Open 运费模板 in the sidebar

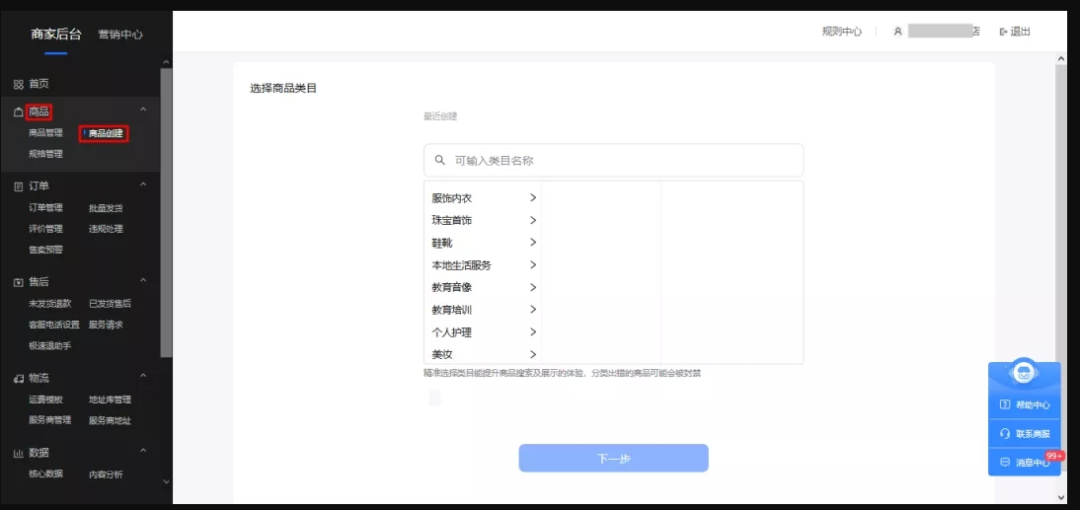pyautogui.click(x=45, y=400)
